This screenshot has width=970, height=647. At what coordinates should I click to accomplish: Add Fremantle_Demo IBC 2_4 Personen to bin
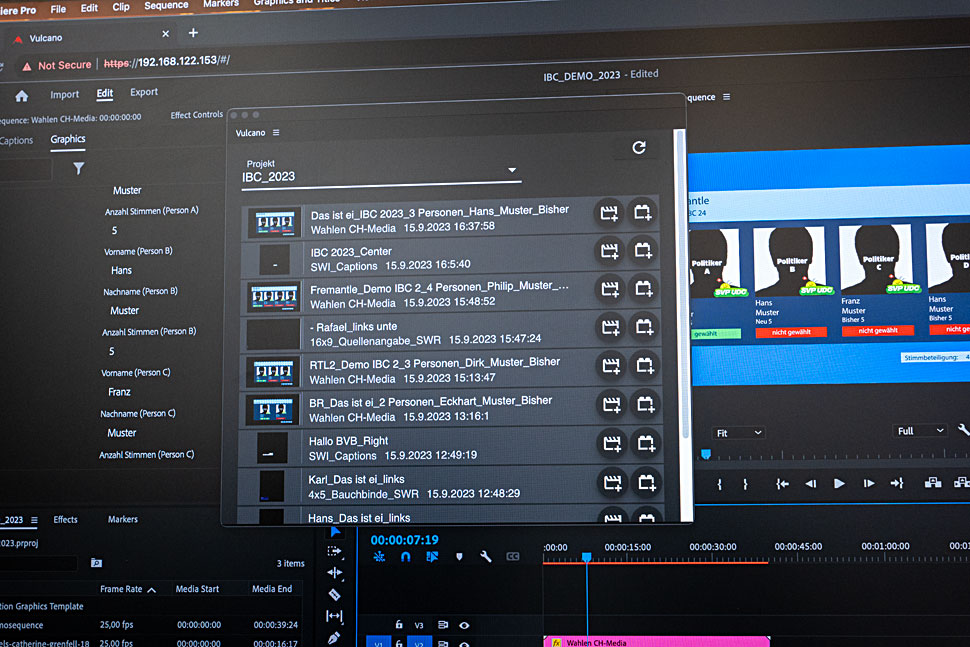pos(644,288)
